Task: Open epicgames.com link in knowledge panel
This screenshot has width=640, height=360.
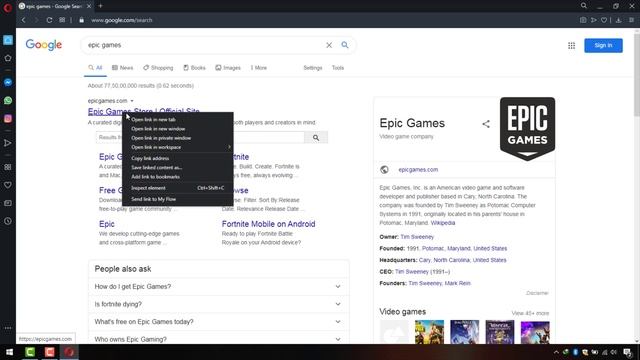Action: pyautogui.click(x=418, y=169)
